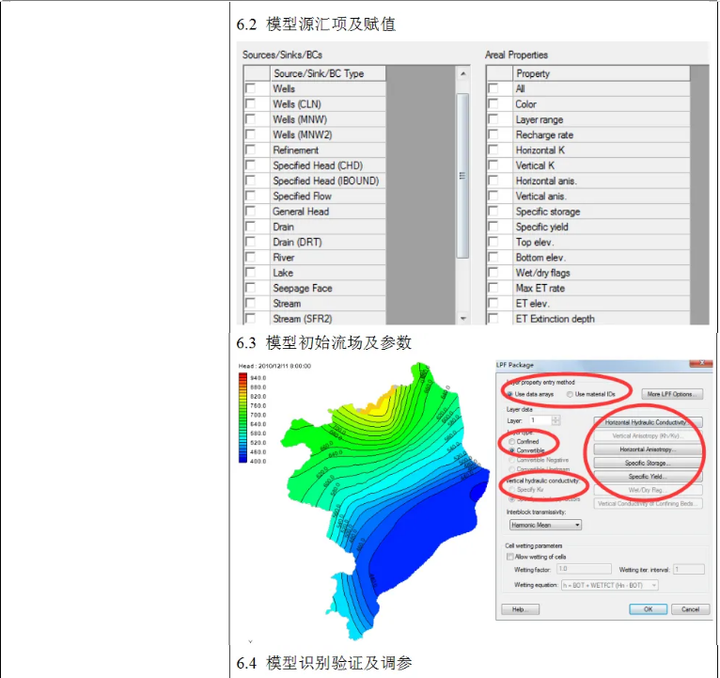Open the Wetting equation dropdown
This screenshot has height=678, width=720.
609,585
